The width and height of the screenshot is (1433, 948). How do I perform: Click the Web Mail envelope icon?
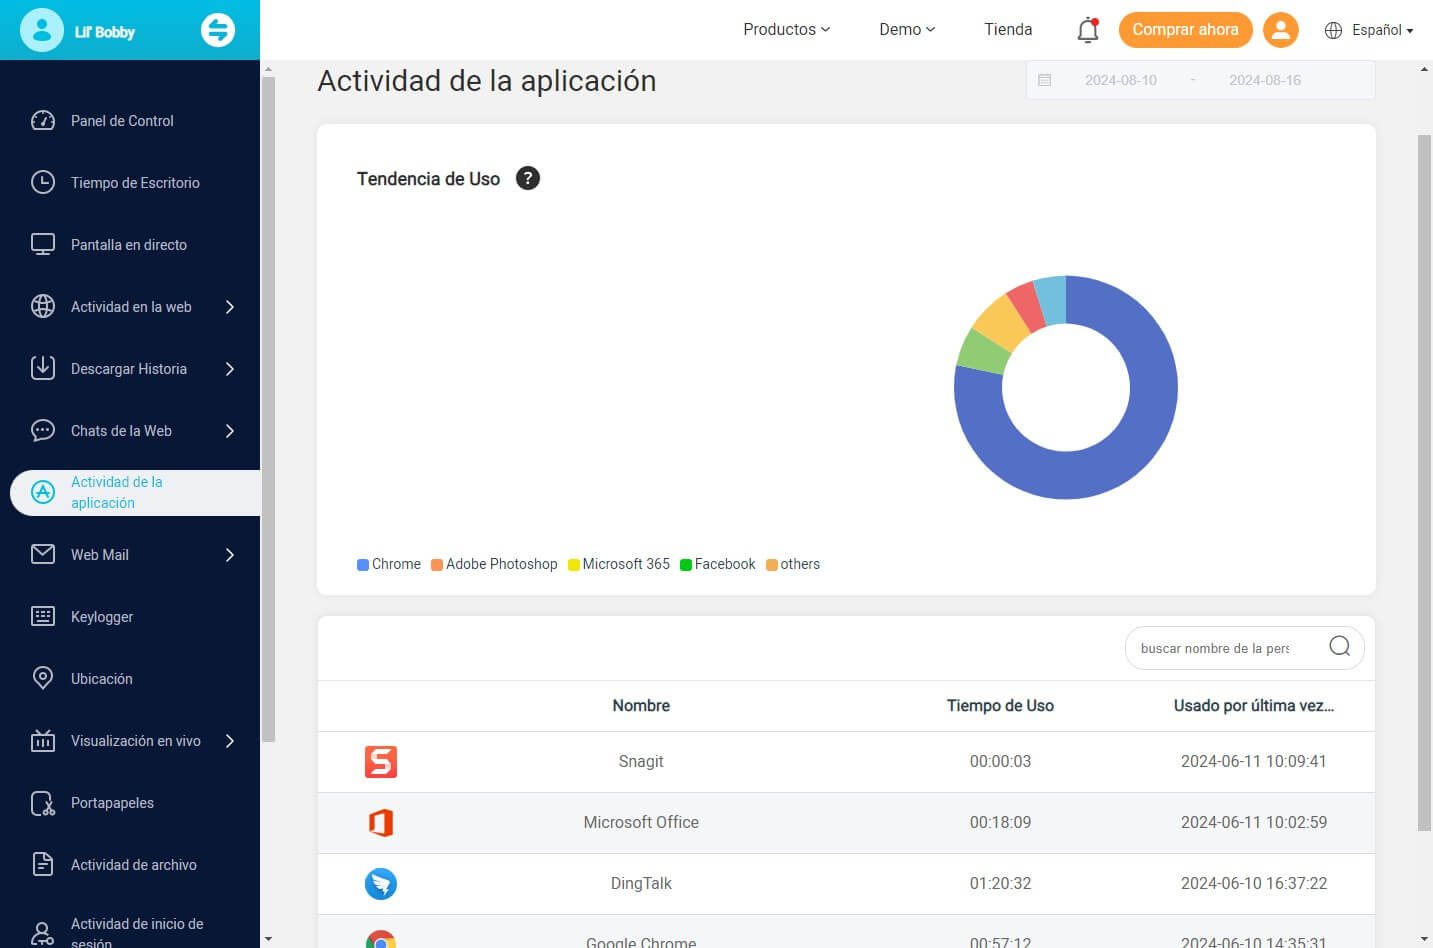(x=43, y=554)
